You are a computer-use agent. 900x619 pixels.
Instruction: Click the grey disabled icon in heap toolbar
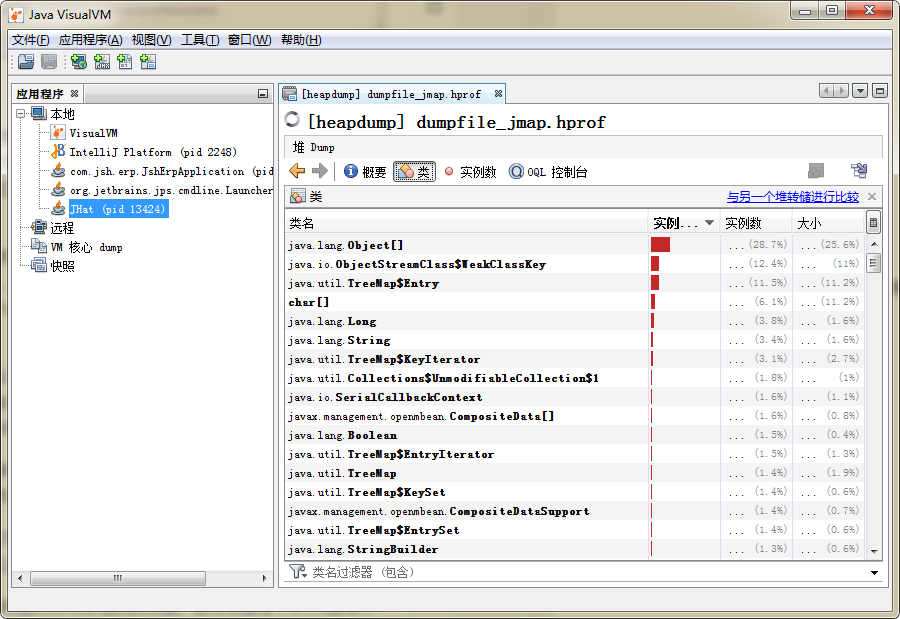click(x=816, y=171)
